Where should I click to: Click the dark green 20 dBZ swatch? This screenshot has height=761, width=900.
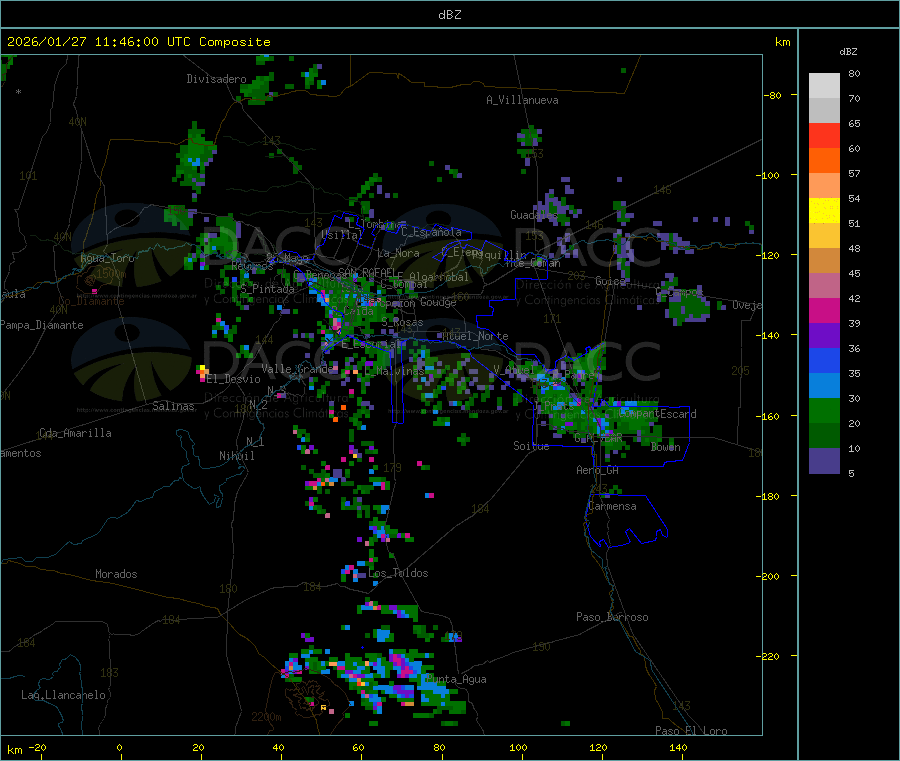point(824,435)
